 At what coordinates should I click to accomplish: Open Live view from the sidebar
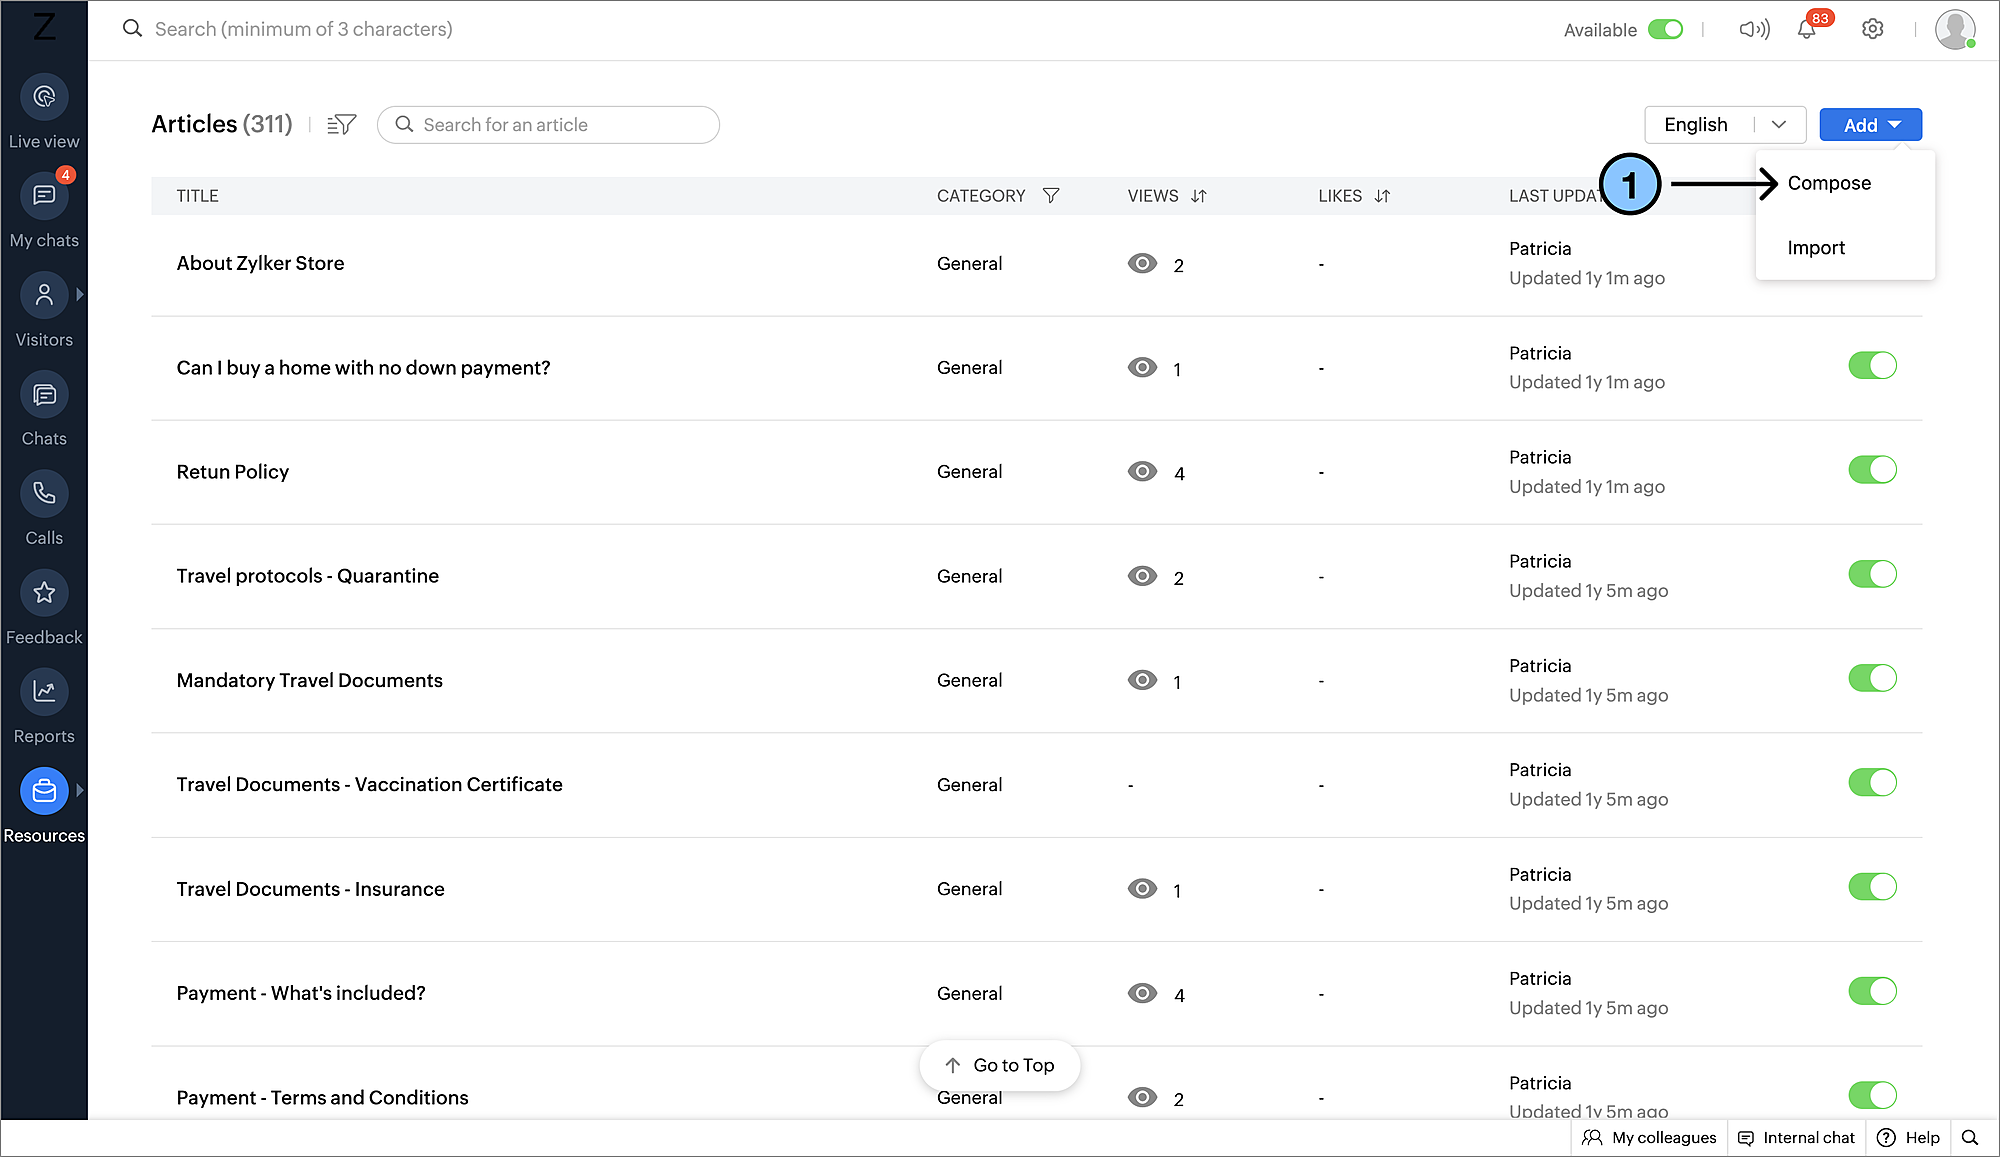click(x=44, y=98)
